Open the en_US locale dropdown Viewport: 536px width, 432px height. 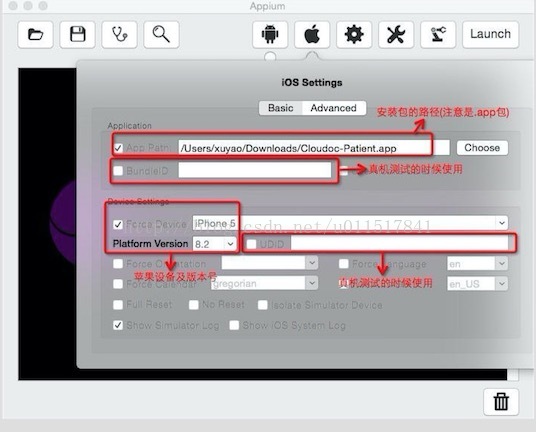(478, 284)
